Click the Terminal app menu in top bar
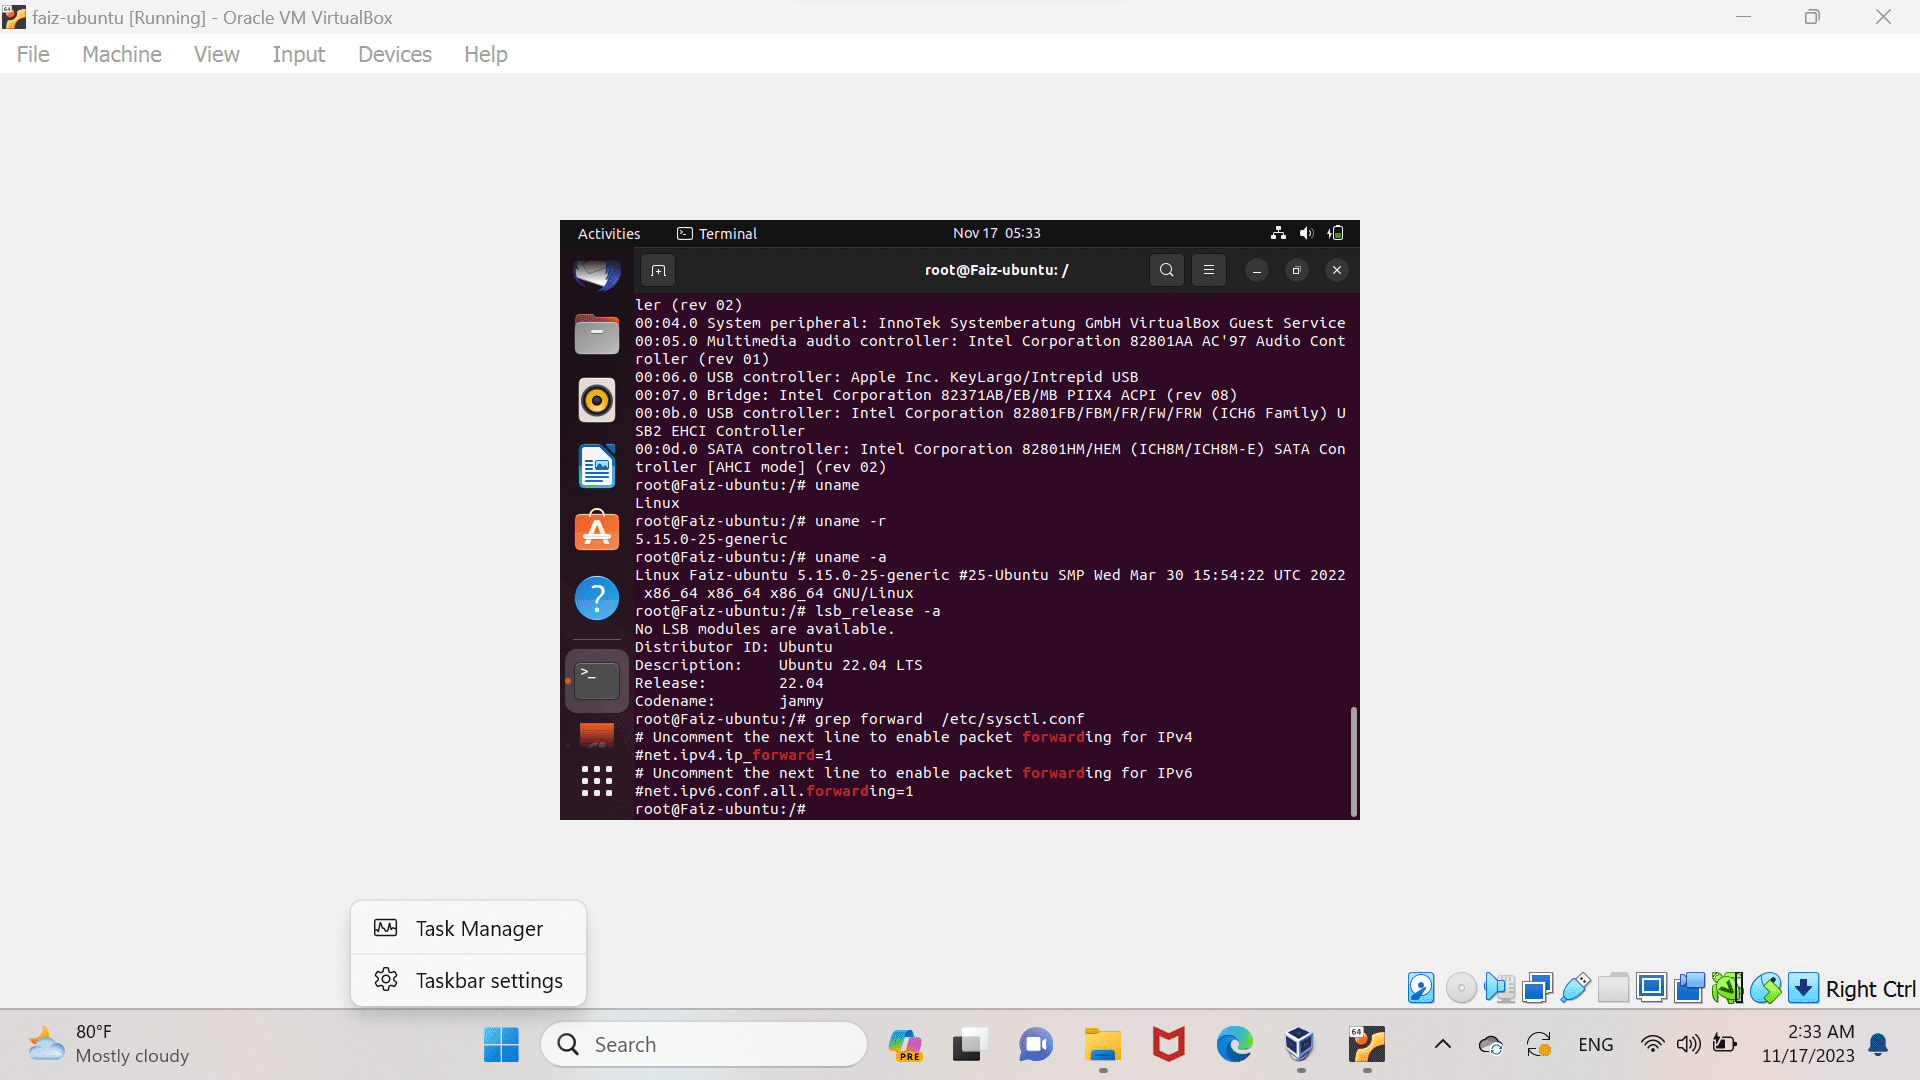 click(717, 233)
